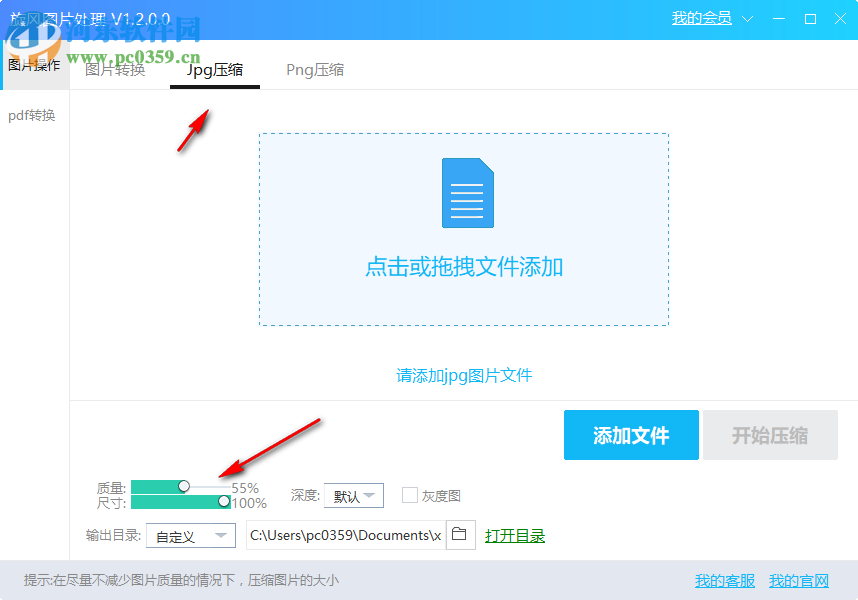Click the 开始压缩 start compression button
The height and width of the screenshot is (600, 858).
pyautogui.click(x=770, y=435)
